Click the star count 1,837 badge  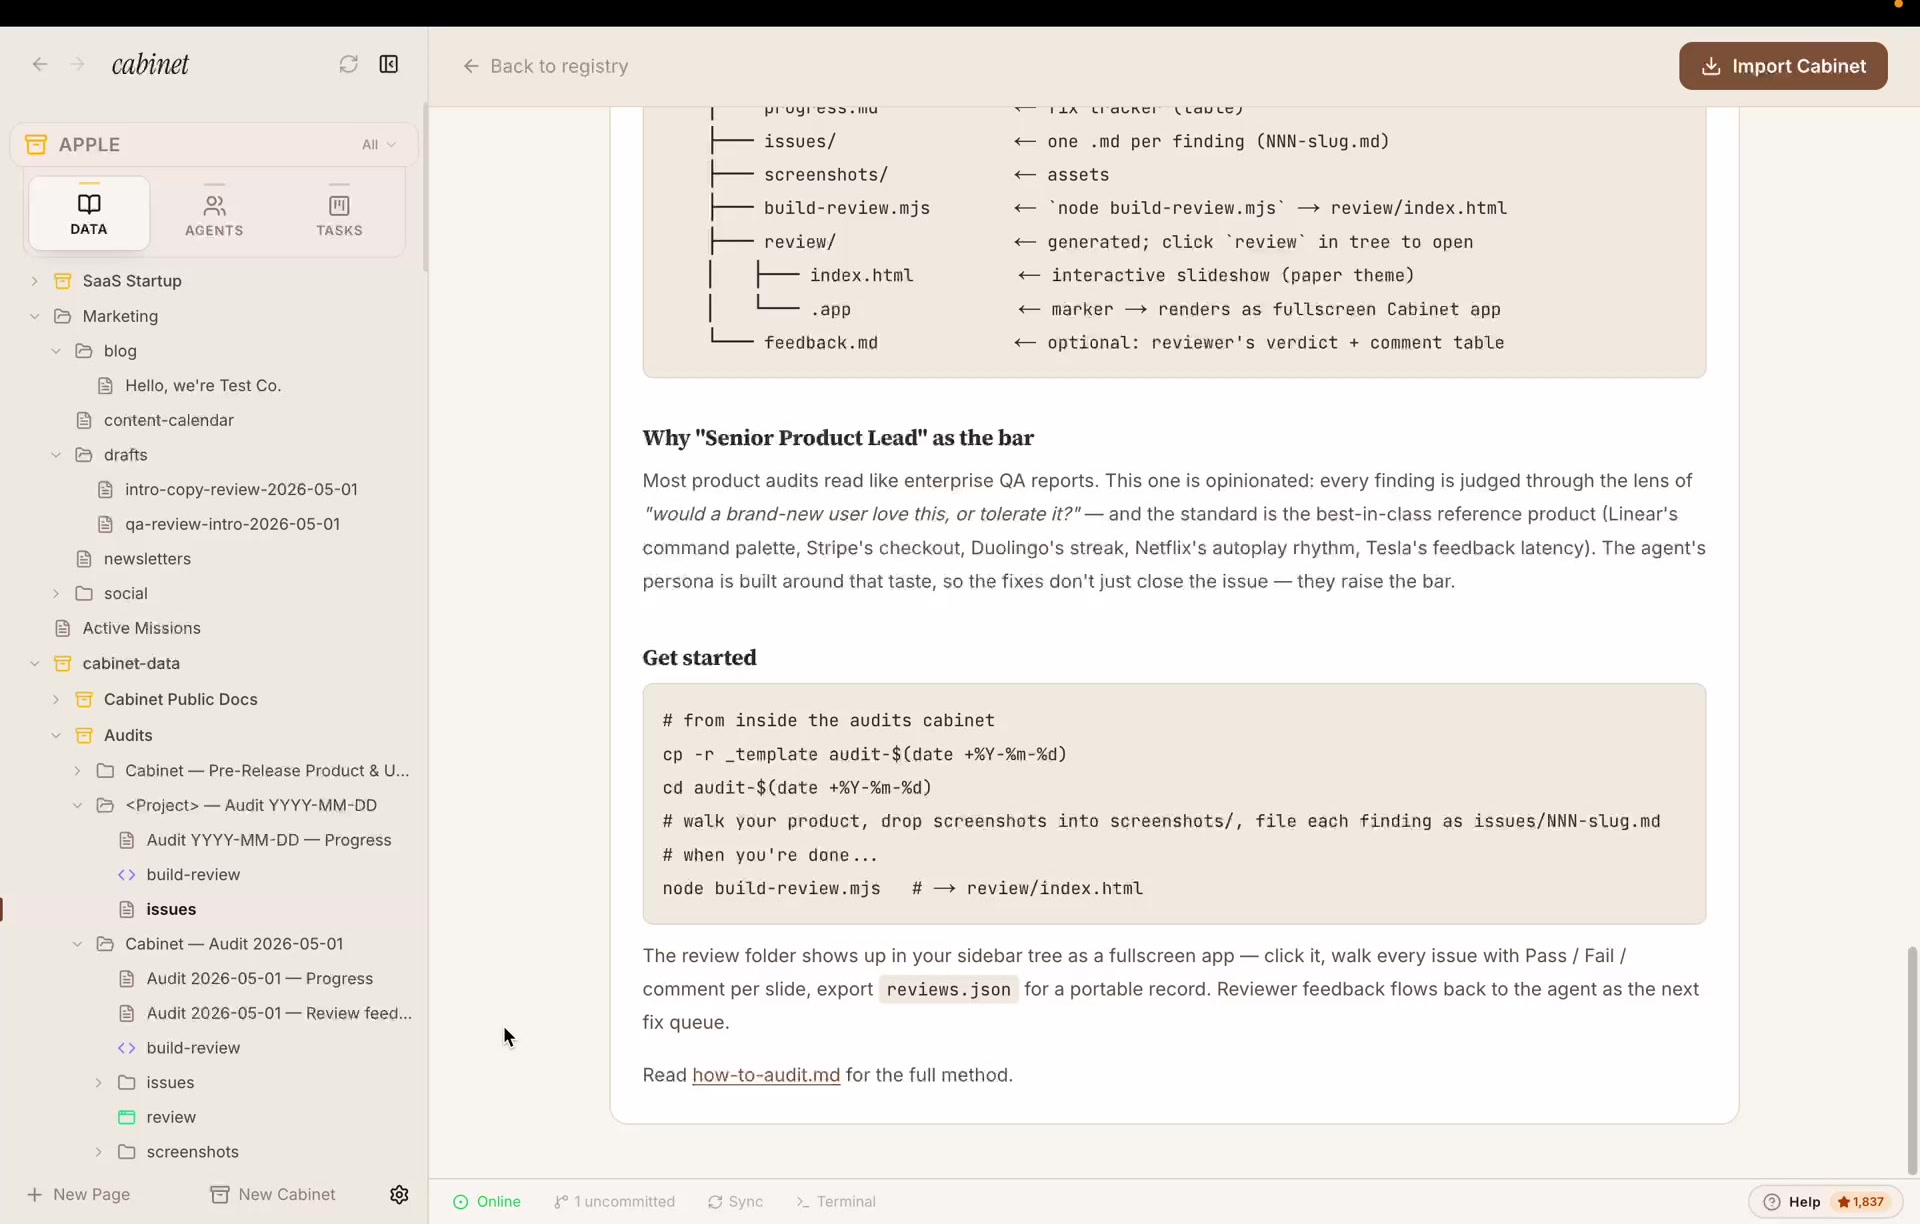pos(1860,1202)
